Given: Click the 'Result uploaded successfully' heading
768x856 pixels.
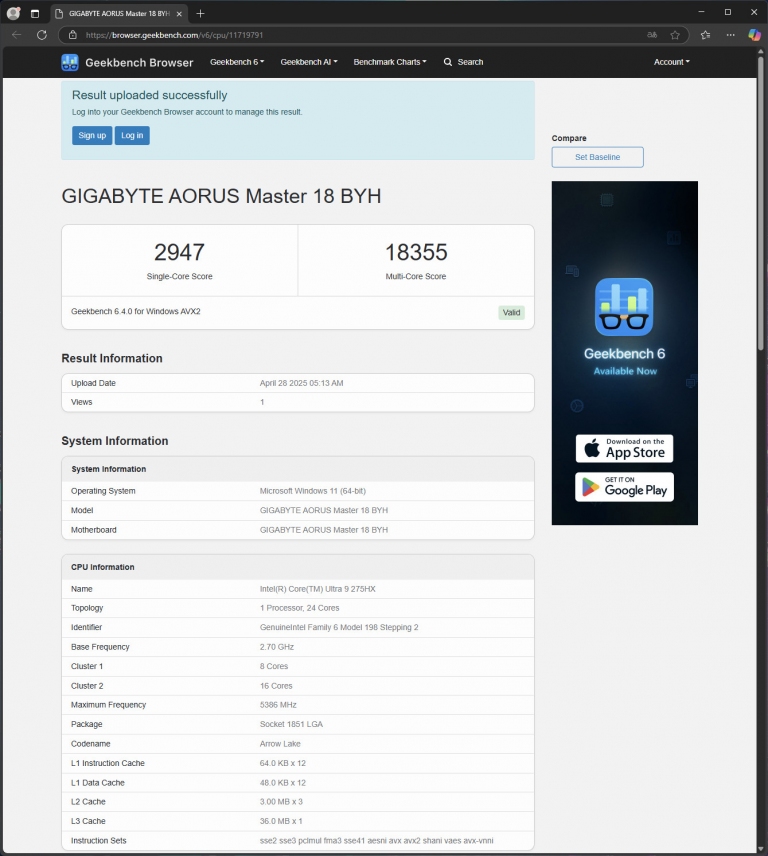Looking at the screenshot, I should [x=150, y=95].
